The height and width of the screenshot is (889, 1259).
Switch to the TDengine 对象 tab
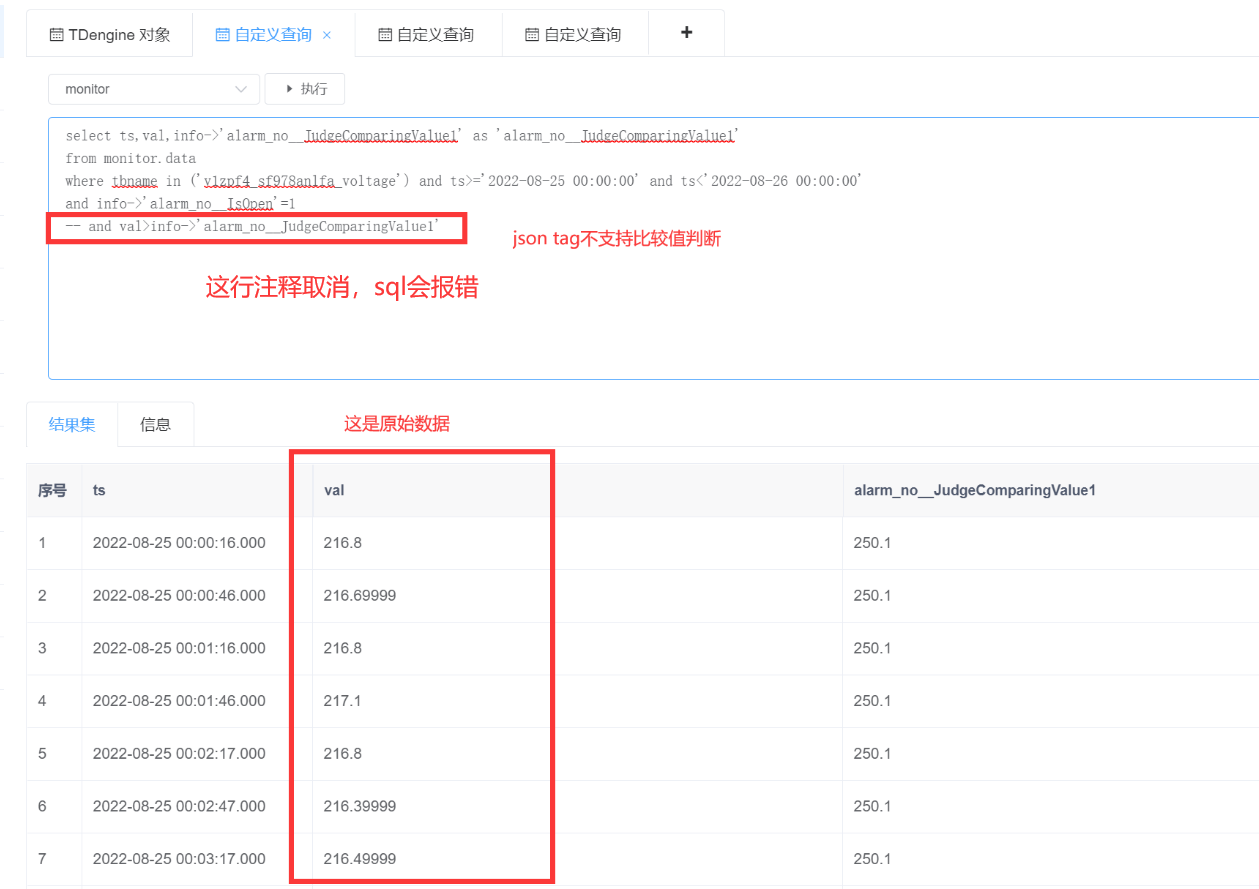[x=109, y=33]
